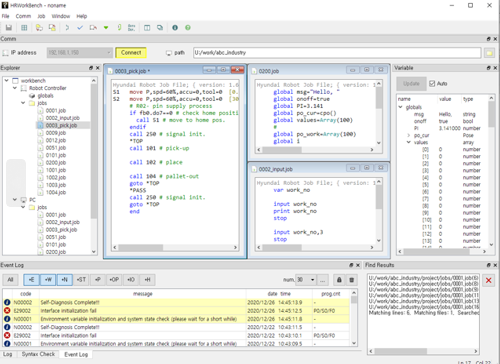
Task: Click the tile windows toolbar icon
Action: coord(147,28)
